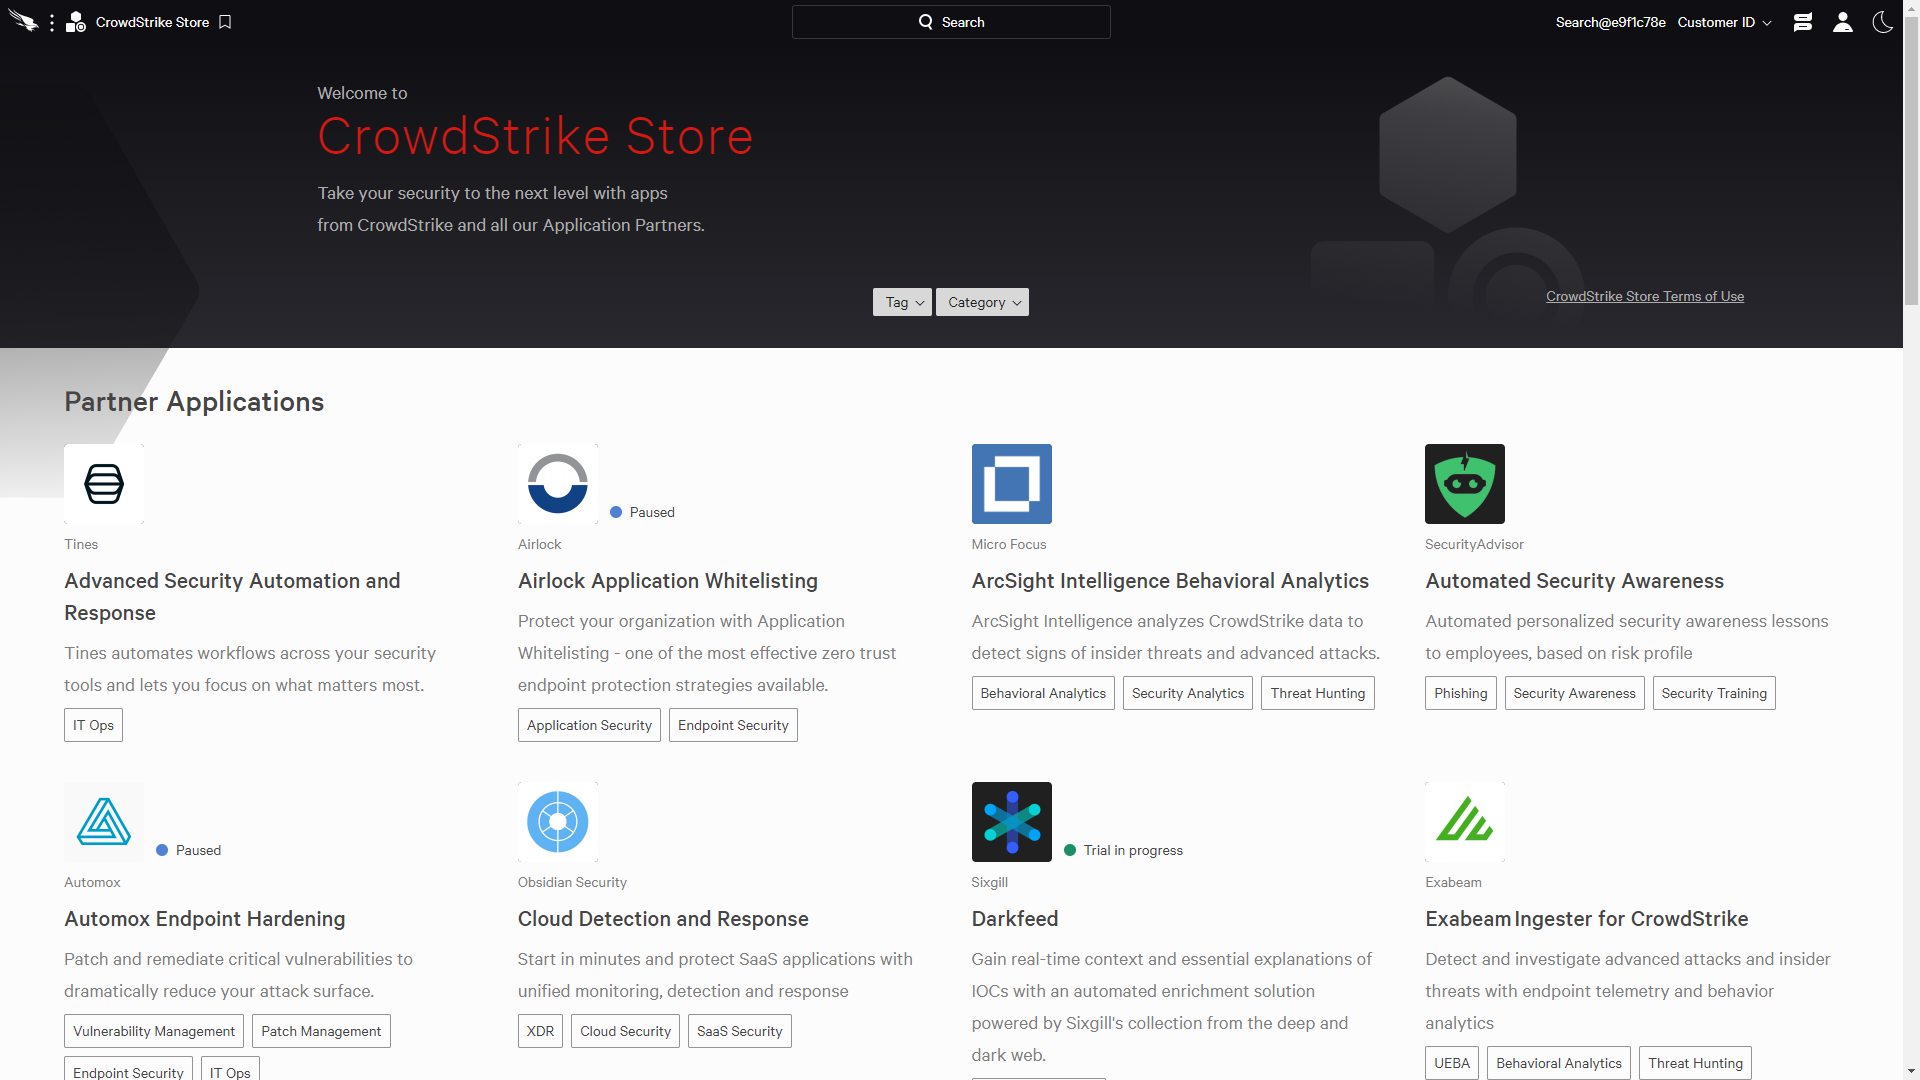
Task: Open the user profile icon
Action: click(x=1842, y=22)
